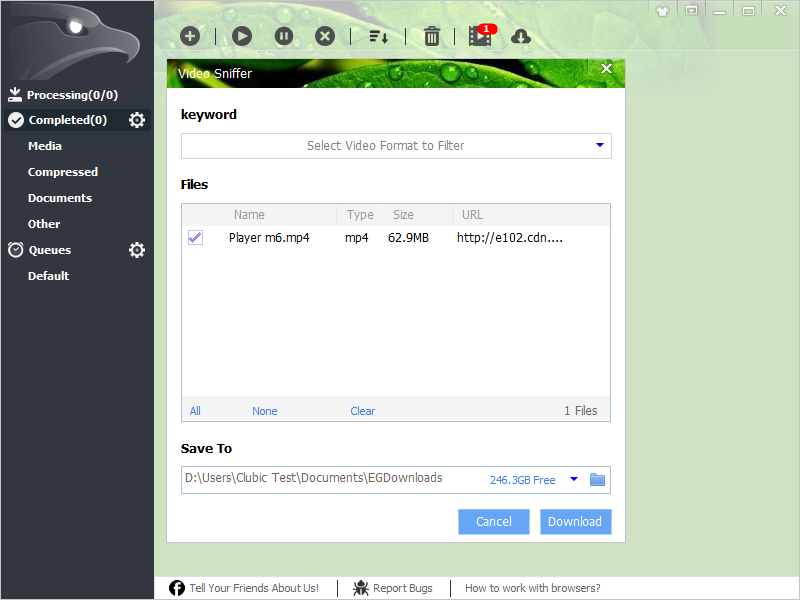800x600 pixels.
Task: Open Queues settings via the gear icon
Action: [x=137, y=250]
